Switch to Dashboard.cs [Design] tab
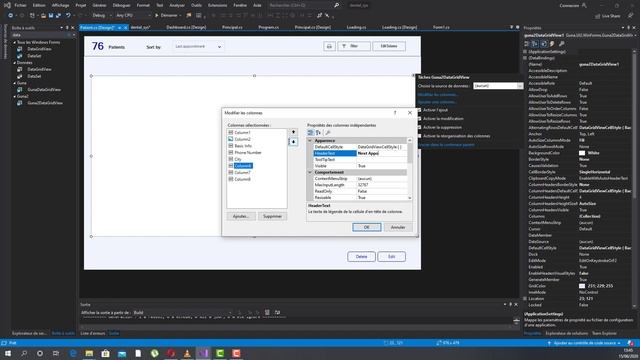The height and width of the screenshot is (360, 640). [x=186, y=27]
